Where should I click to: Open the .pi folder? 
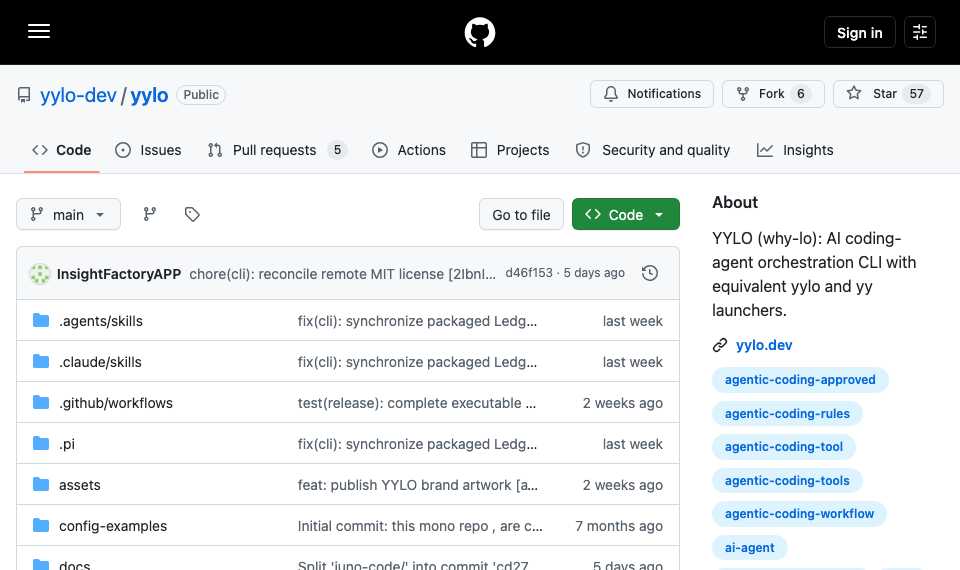67,444
